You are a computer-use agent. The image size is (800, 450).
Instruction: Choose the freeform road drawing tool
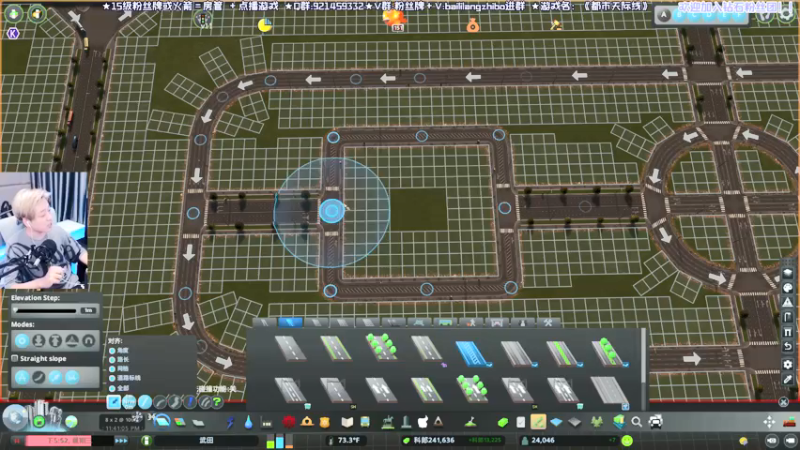(x=174, y=402)
